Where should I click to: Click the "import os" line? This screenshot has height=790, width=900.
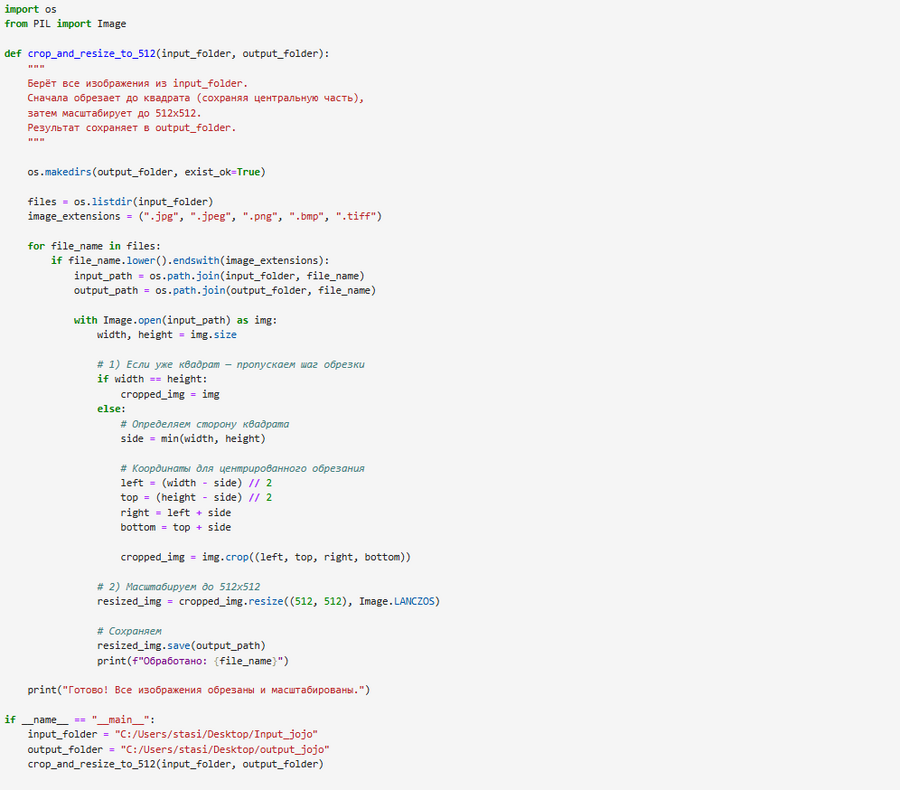click(30, 9)
